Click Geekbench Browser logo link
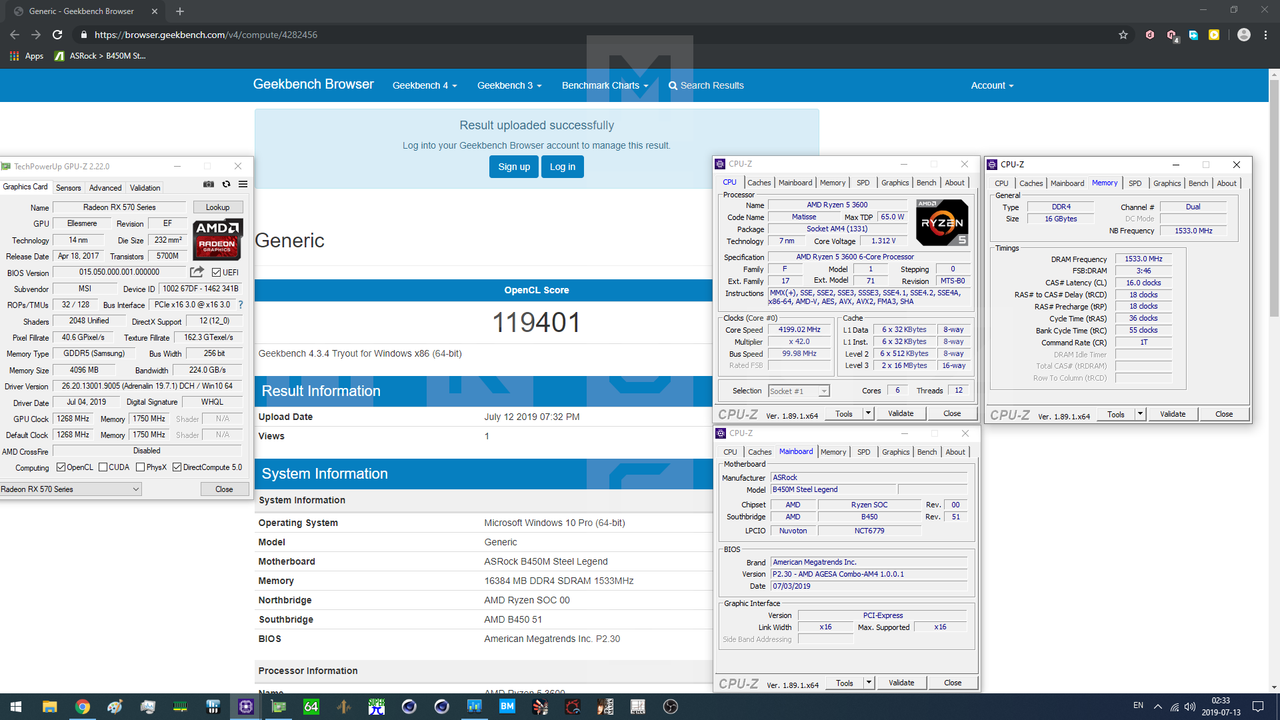The height and width of the screenshot is (720, 1280). pos(313,84)
